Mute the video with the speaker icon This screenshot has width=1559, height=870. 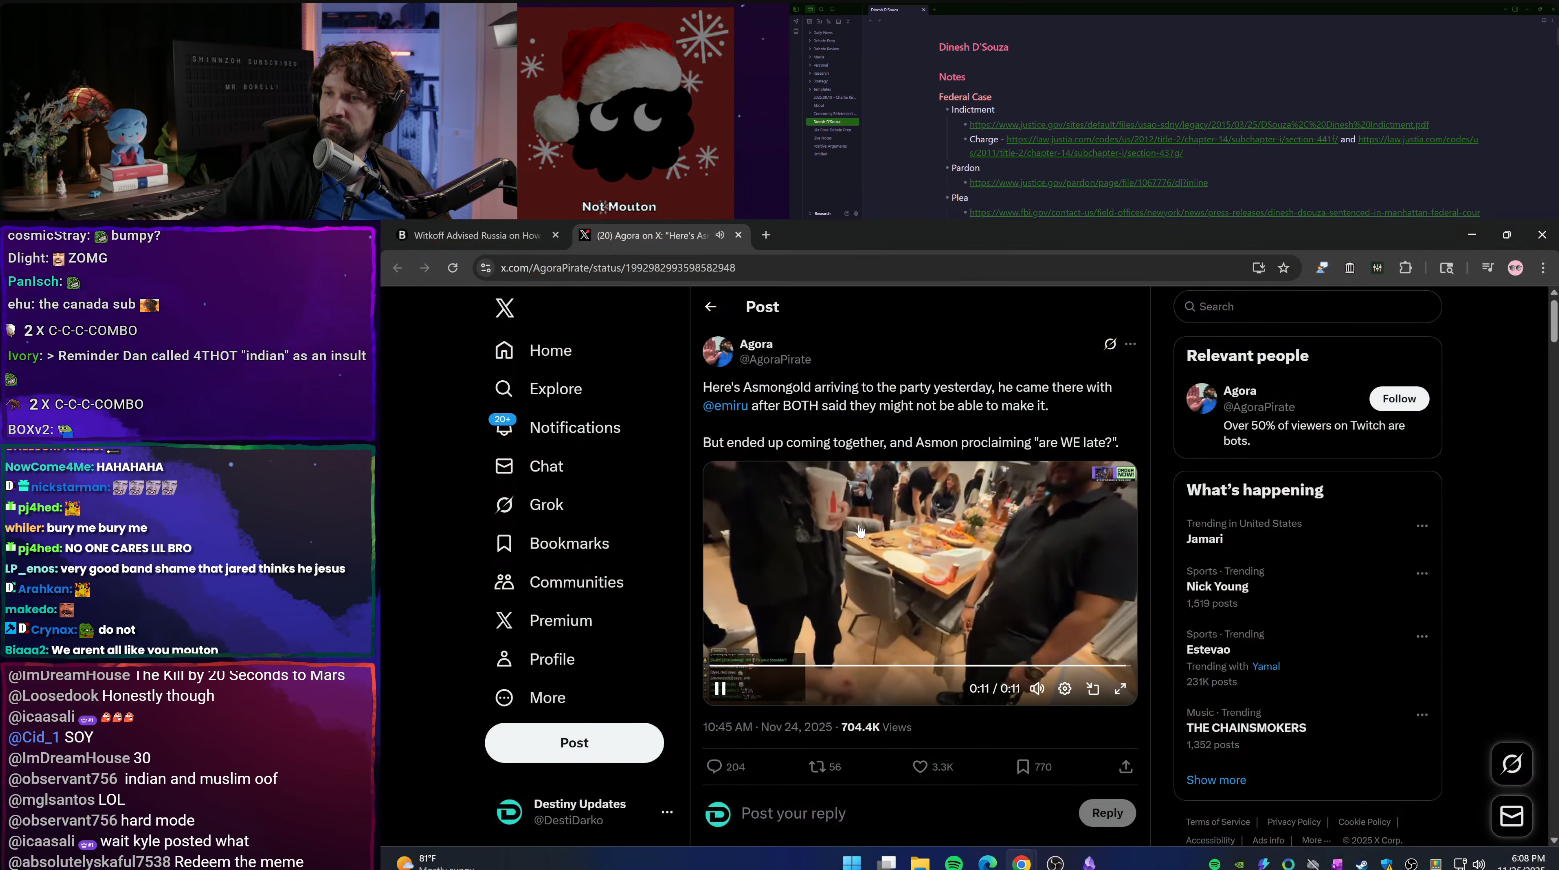click(x=1037, y=689)
